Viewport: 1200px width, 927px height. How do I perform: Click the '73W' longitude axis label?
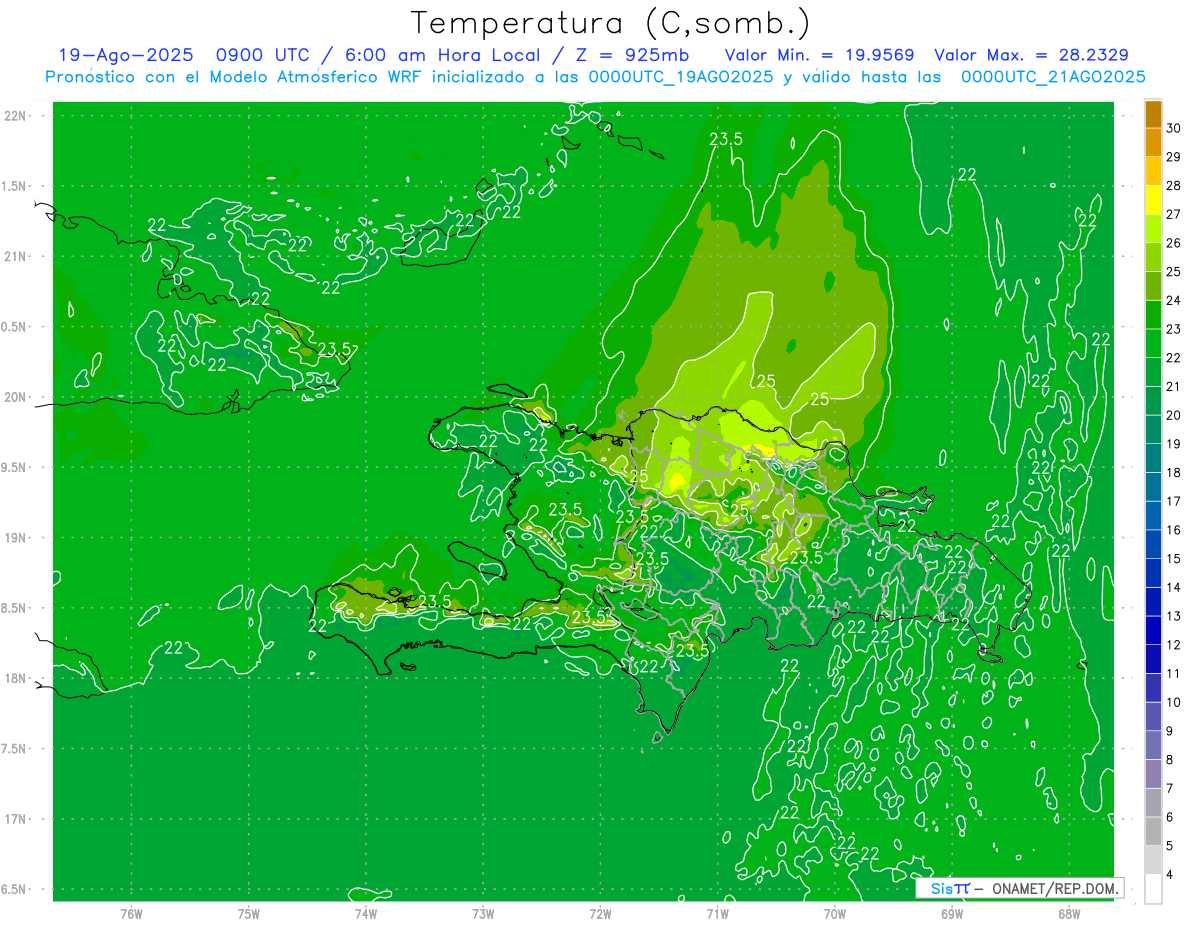[x=483, y=913]
